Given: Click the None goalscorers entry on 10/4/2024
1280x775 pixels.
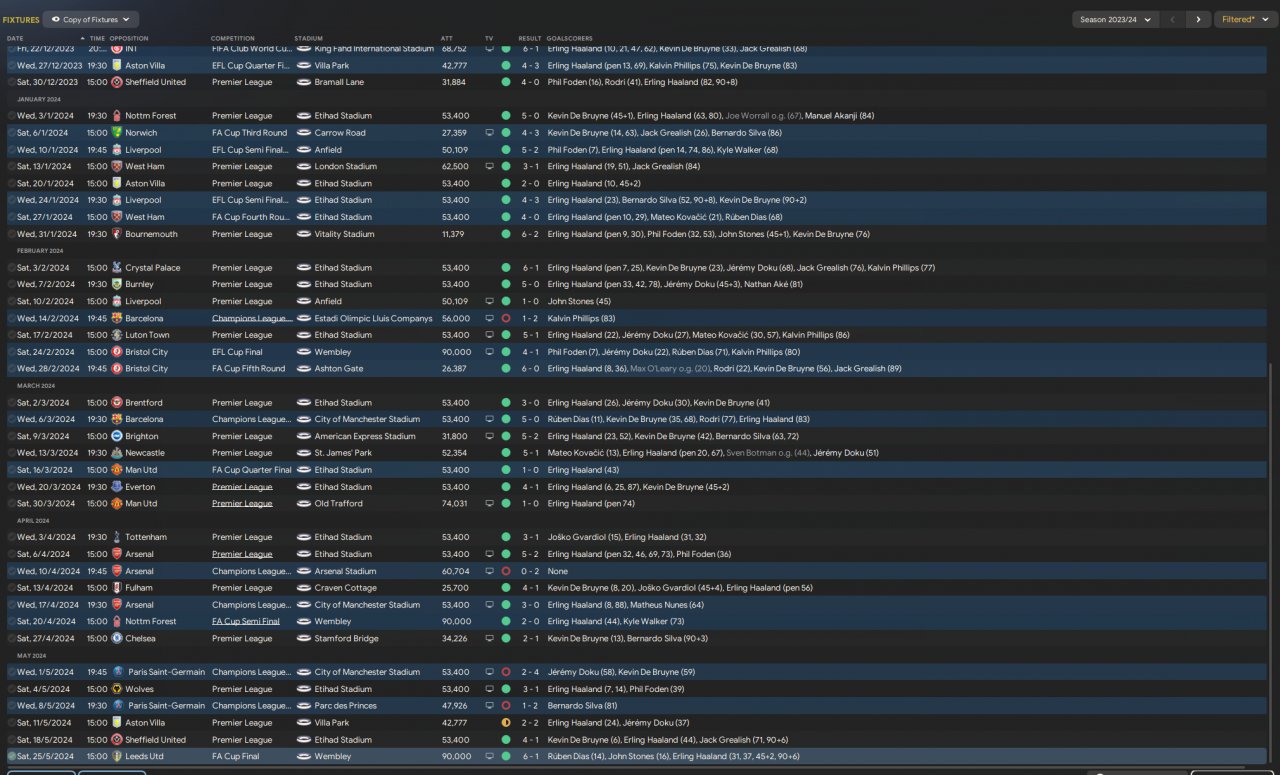Looking at the screenshot, I should point(558,571).
